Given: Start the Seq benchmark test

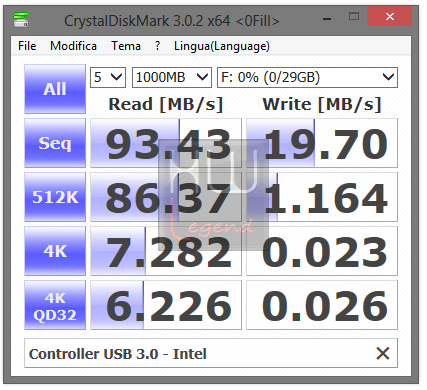Looking at the screenshot, I should (55, 143).
